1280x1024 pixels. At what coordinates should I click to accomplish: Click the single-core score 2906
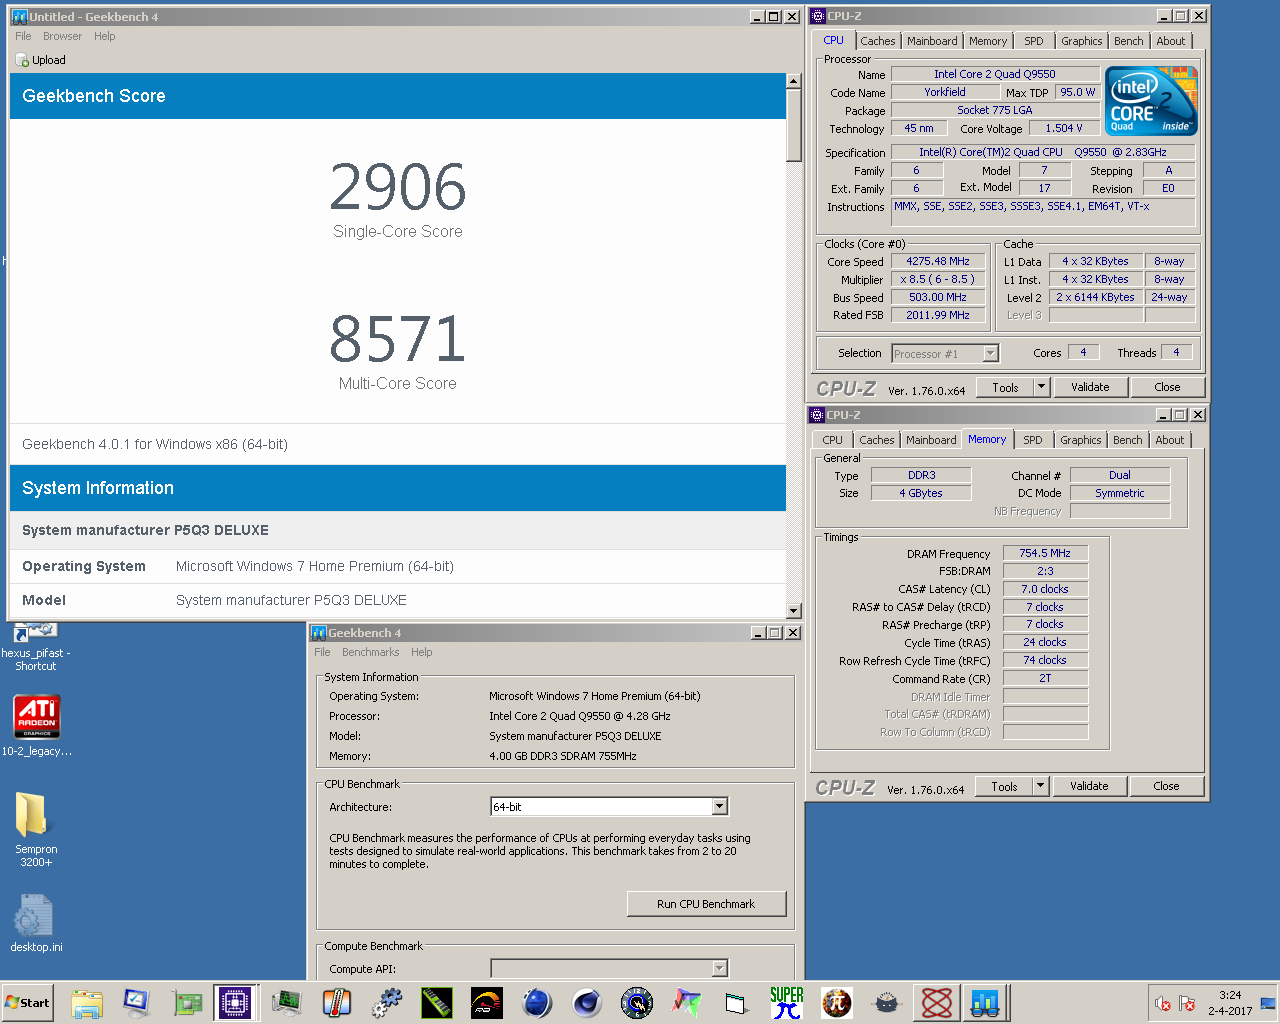pos(398,187)
